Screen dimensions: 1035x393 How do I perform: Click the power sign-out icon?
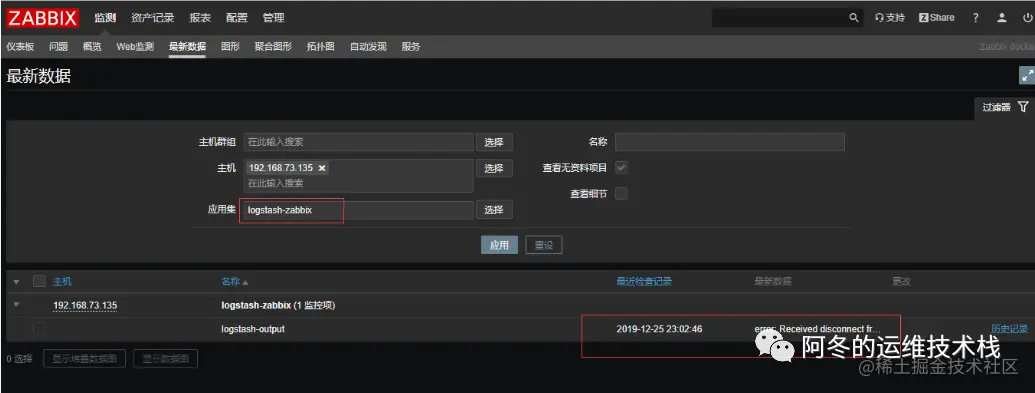coord(1027,18)
